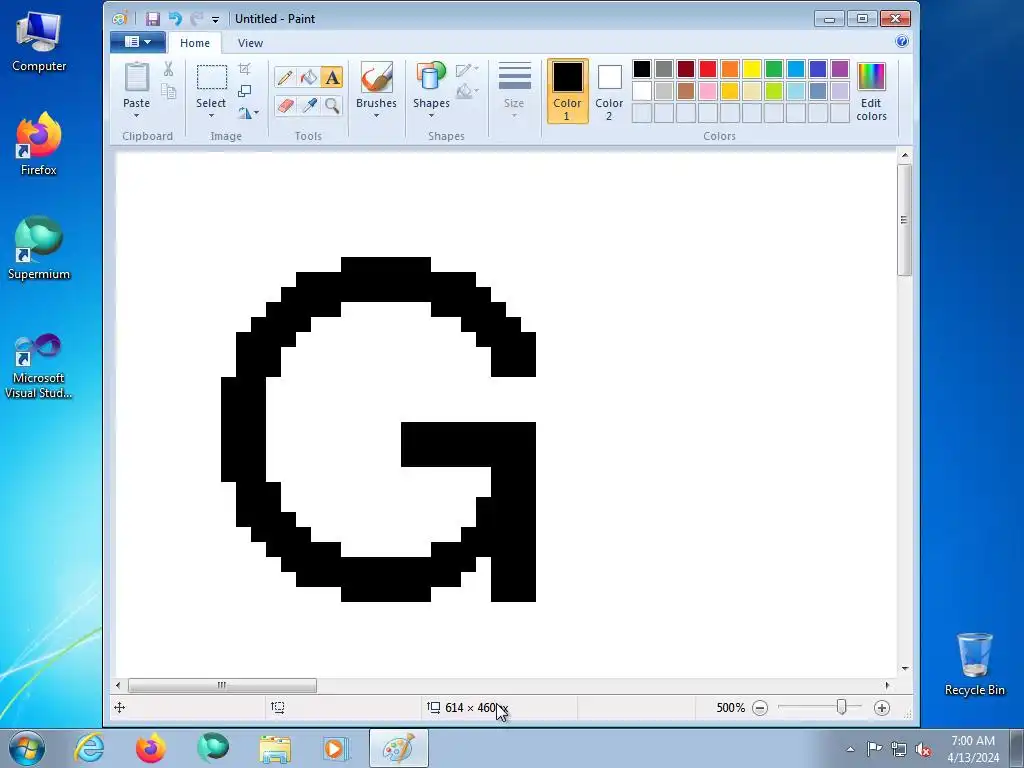The width and height of the screenshot is (1024, 768).
Task: Open the Size line thickness dropdown
Action: 514,91
